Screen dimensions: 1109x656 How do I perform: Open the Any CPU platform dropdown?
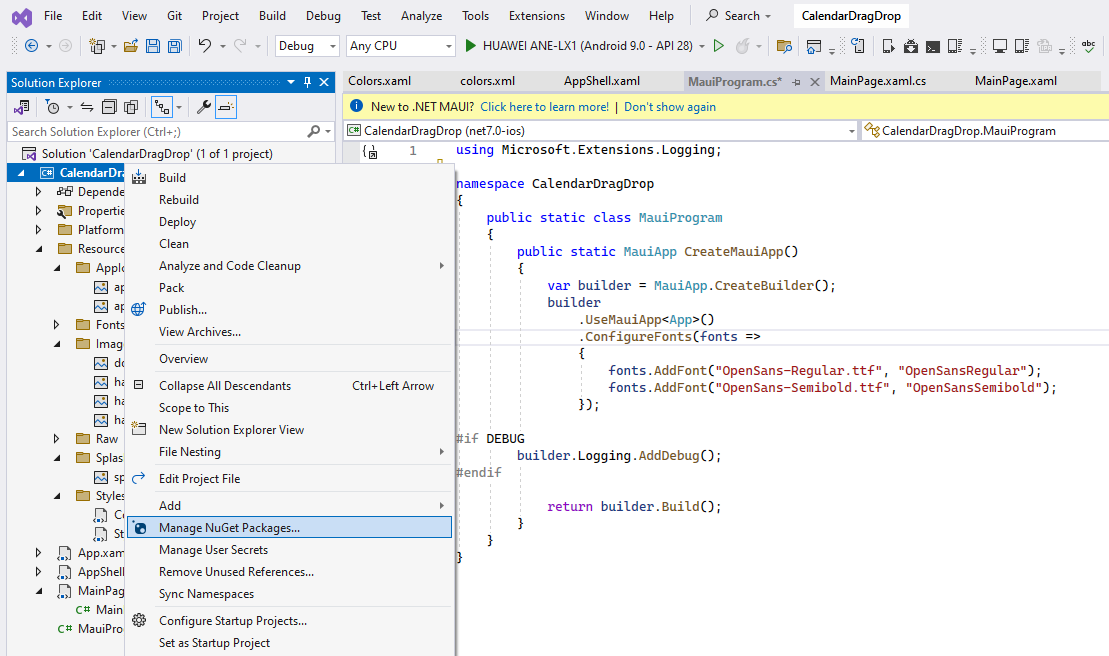pyautogui.click(x=400, y=46)
